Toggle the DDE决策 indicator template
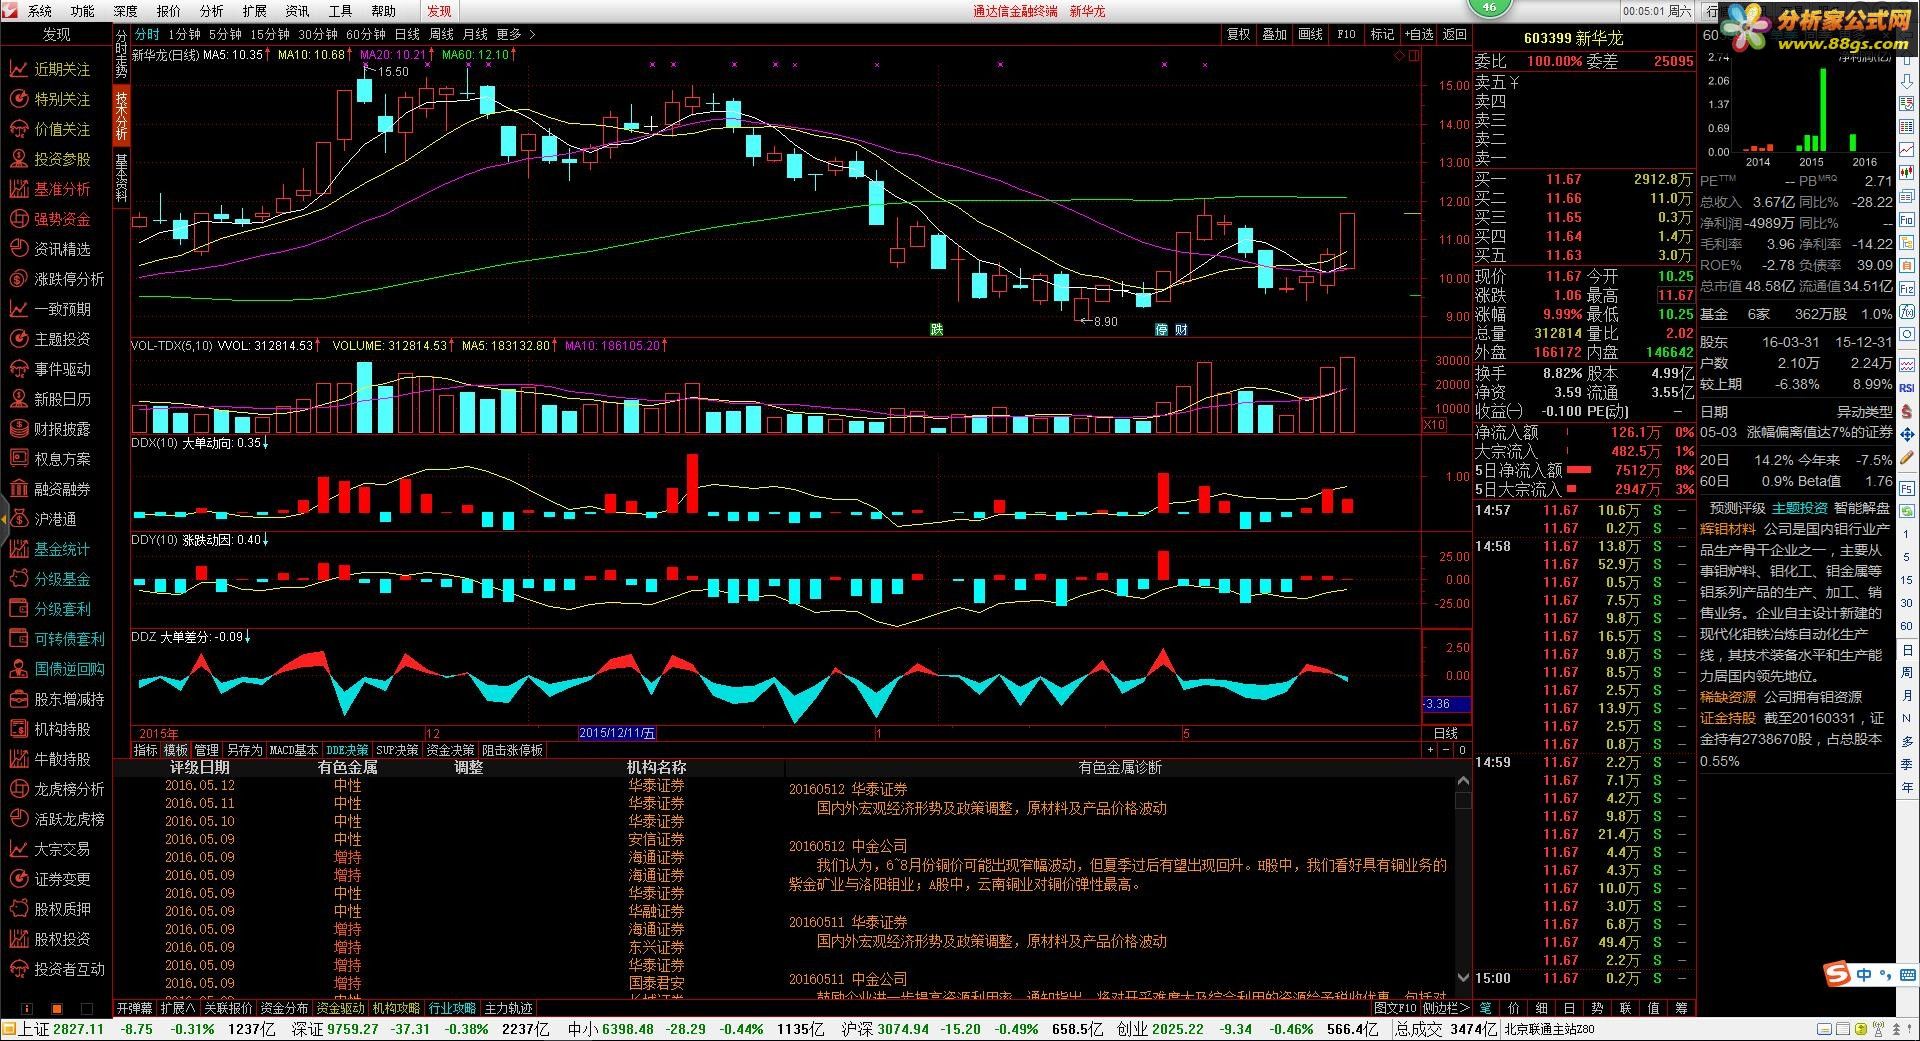This screenshot has width=1920, height=1041. [x=347, y=750]
